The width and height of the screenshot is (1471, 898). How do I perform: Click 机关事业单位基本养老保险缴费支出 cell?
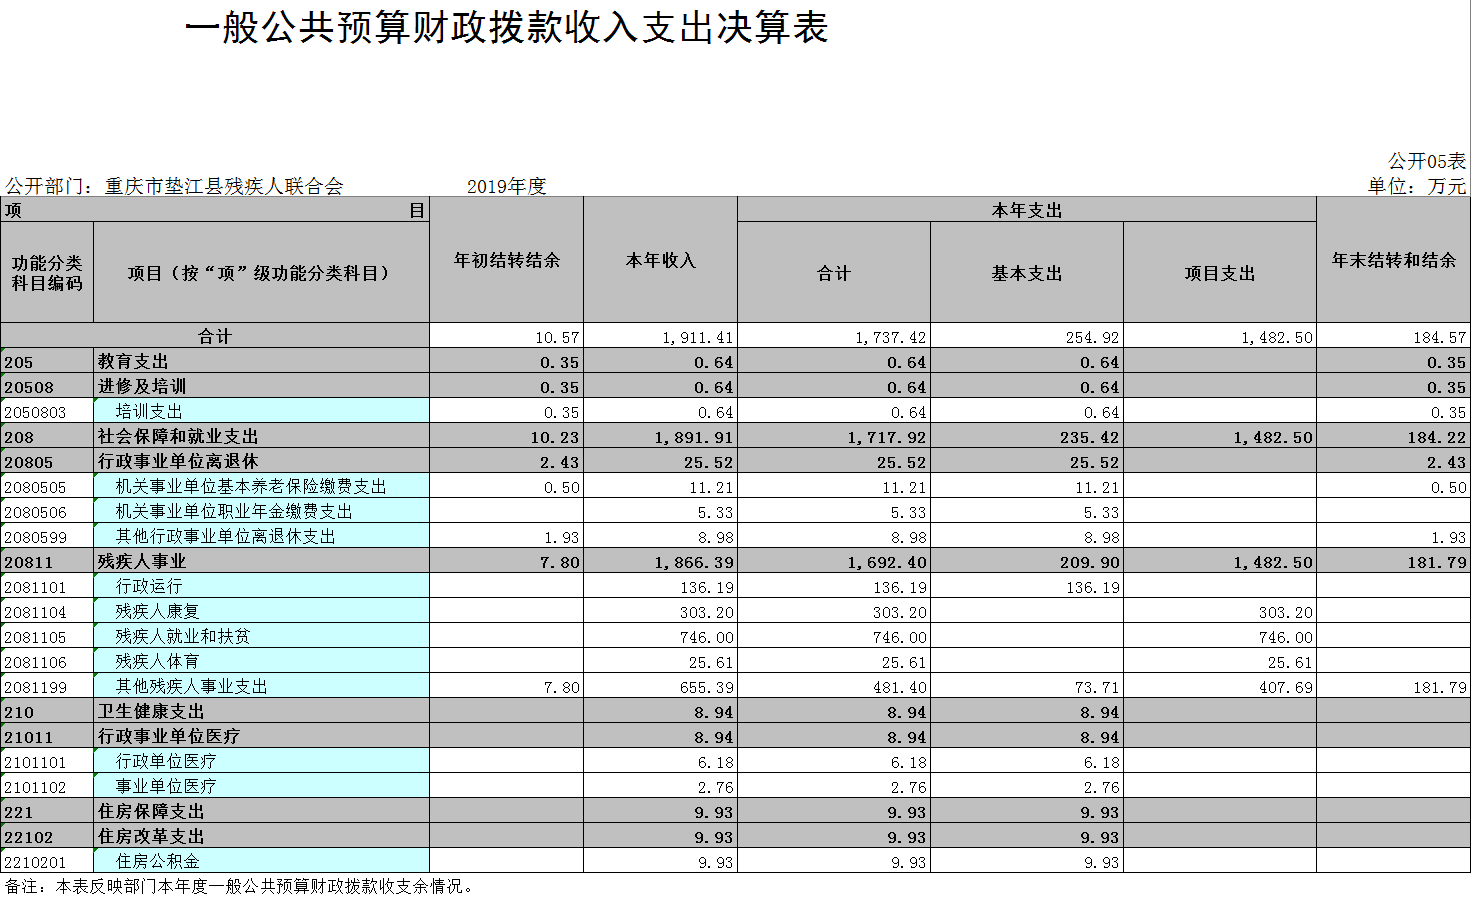(x=262, y=486)
